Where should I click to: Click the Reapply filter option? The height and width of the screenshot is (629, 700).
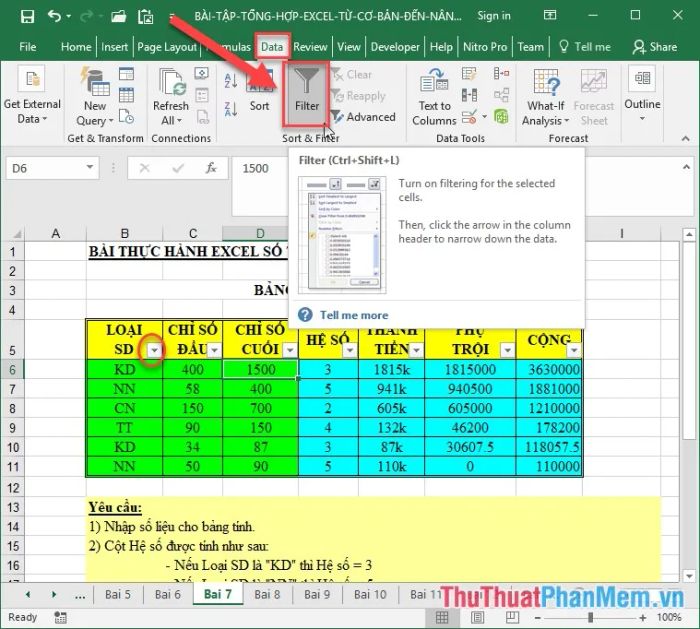358,96
